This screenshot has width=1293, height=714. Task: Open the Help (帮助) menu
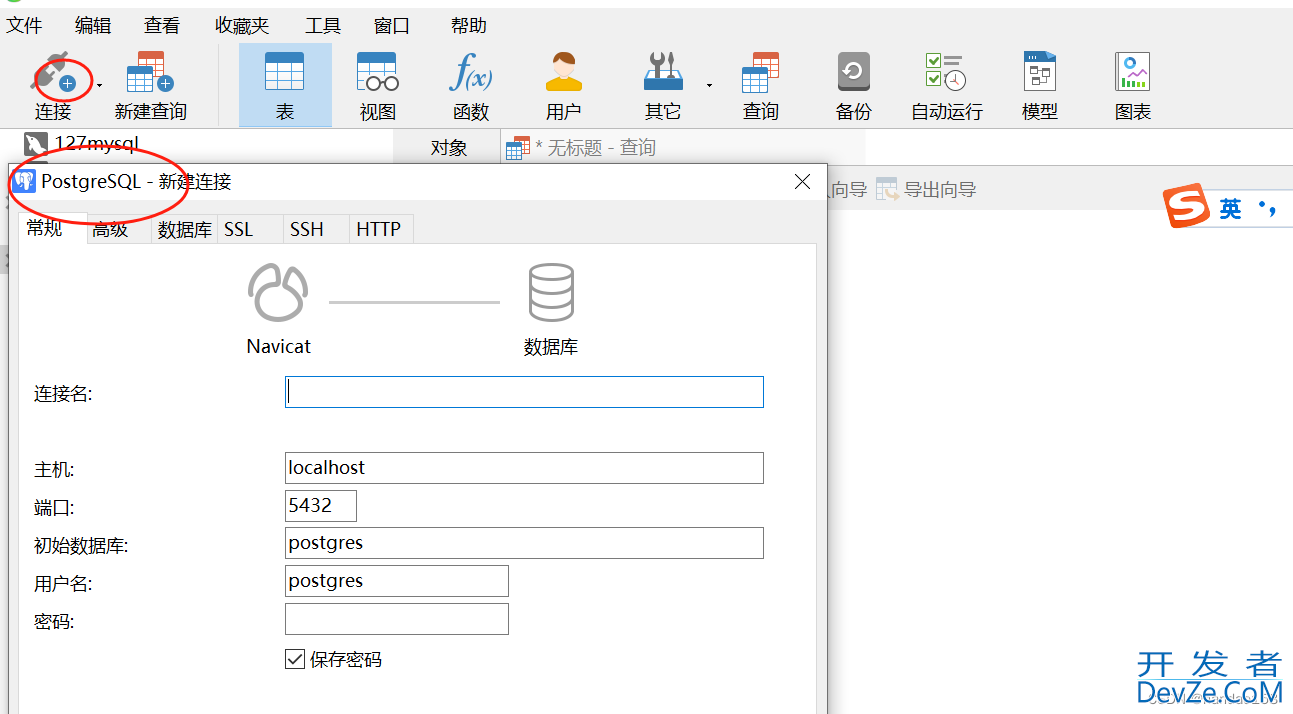(469, 26)
